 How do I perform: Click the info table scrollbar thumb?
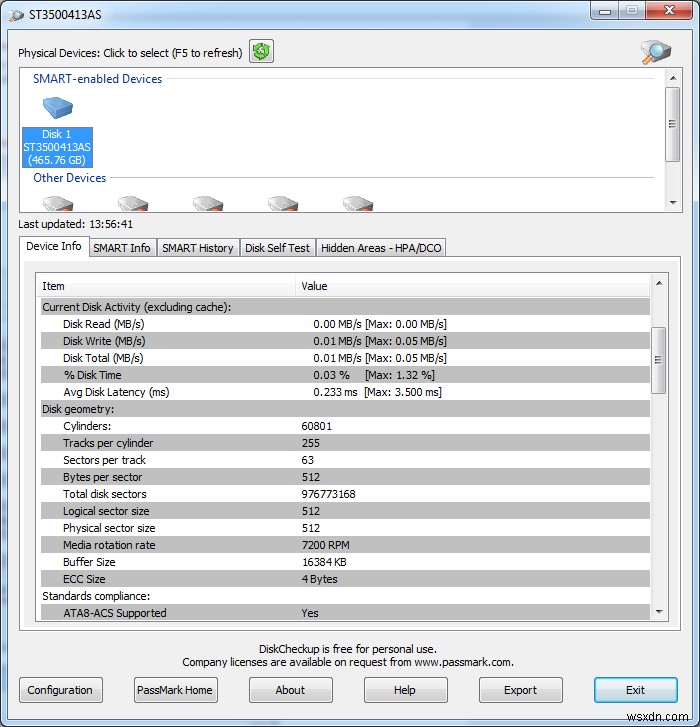tap(659, 360)
